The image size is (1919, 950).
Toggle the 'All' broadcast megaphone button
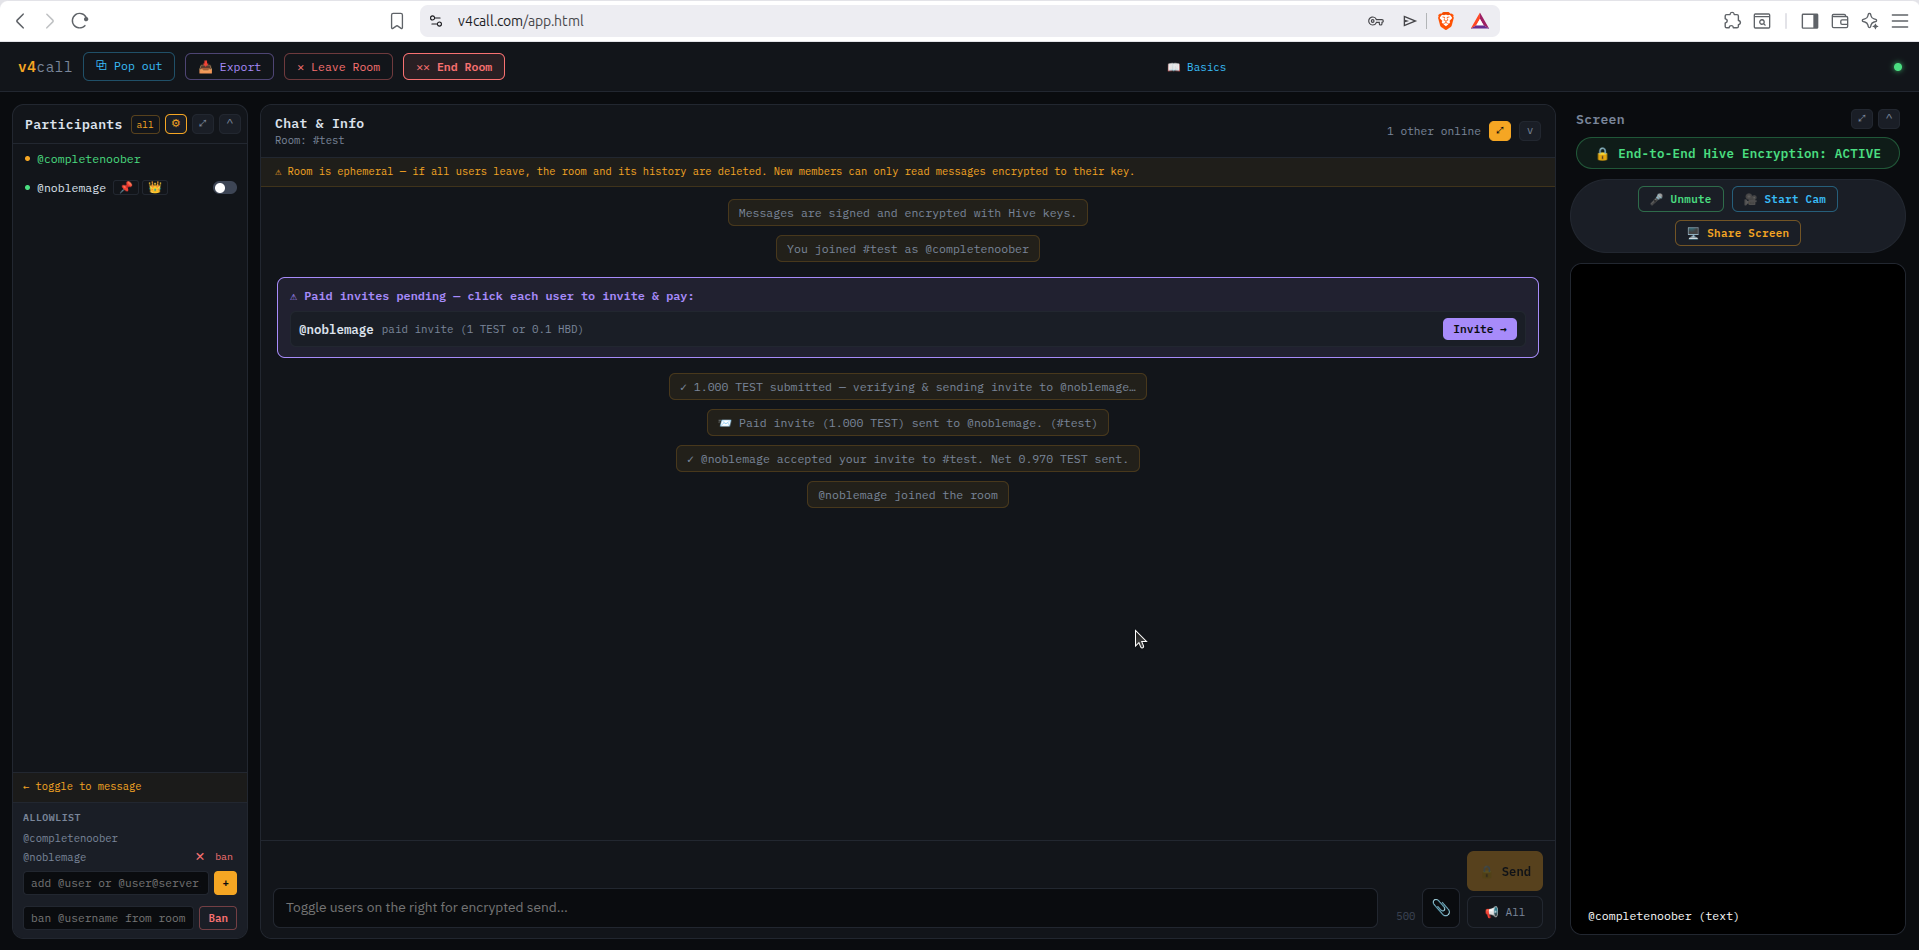point(1505,912)
